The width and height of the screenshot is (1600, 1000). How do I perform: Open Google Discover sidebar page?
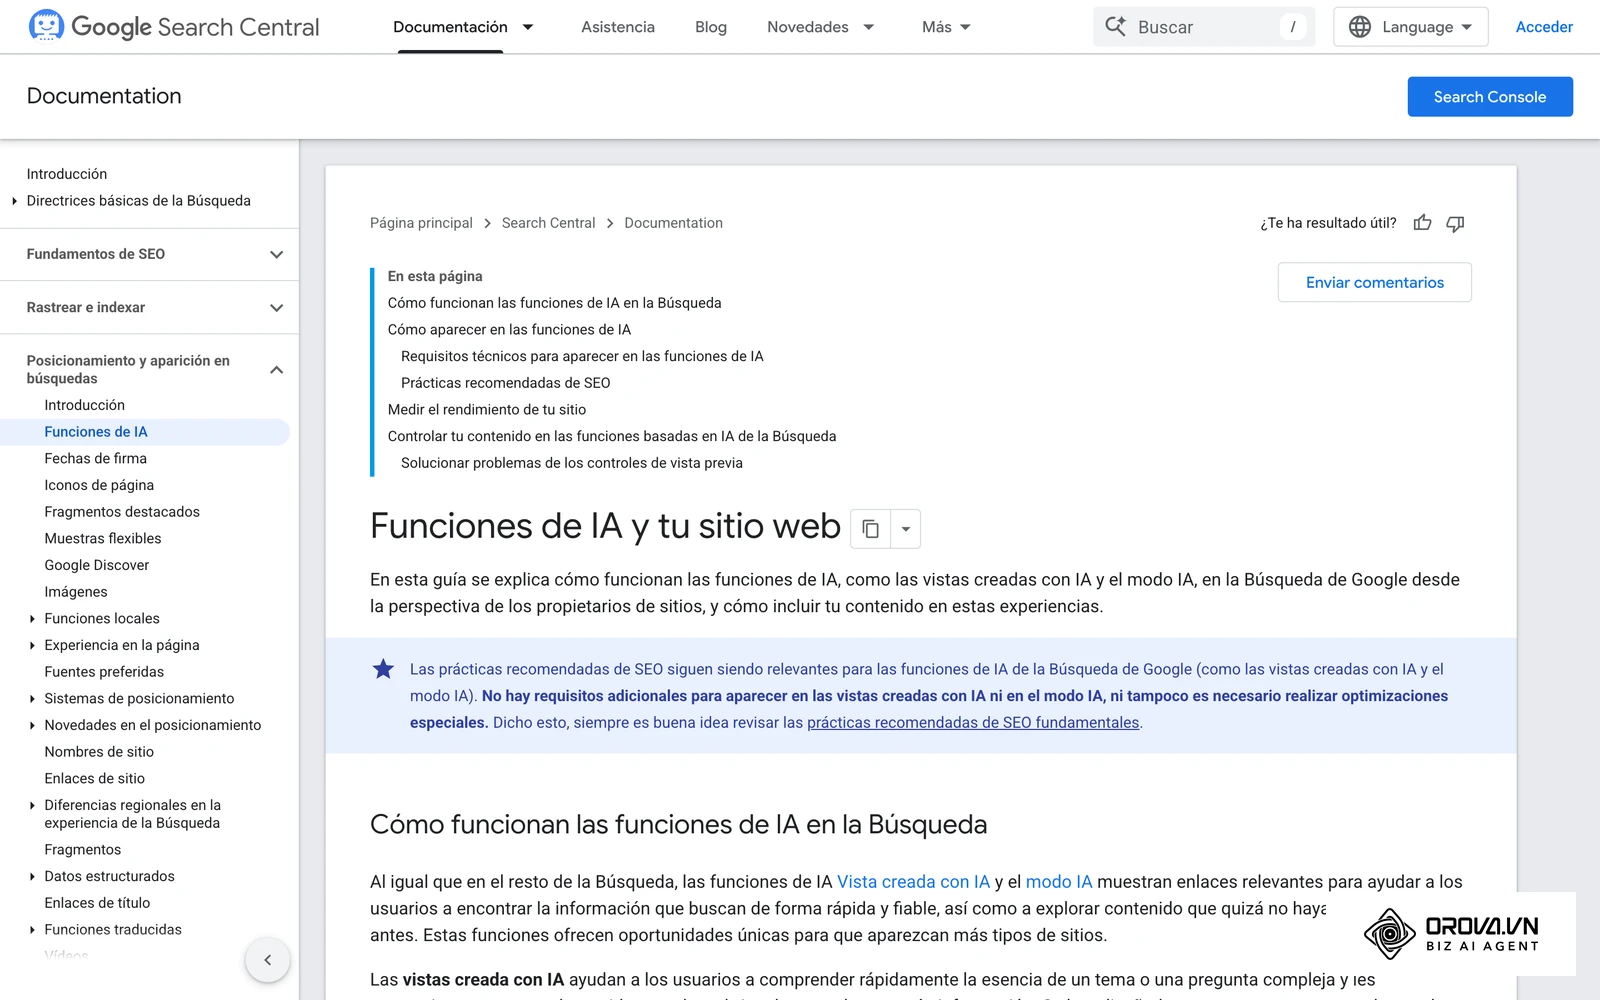pyautogui.click(x=96, y=565)
